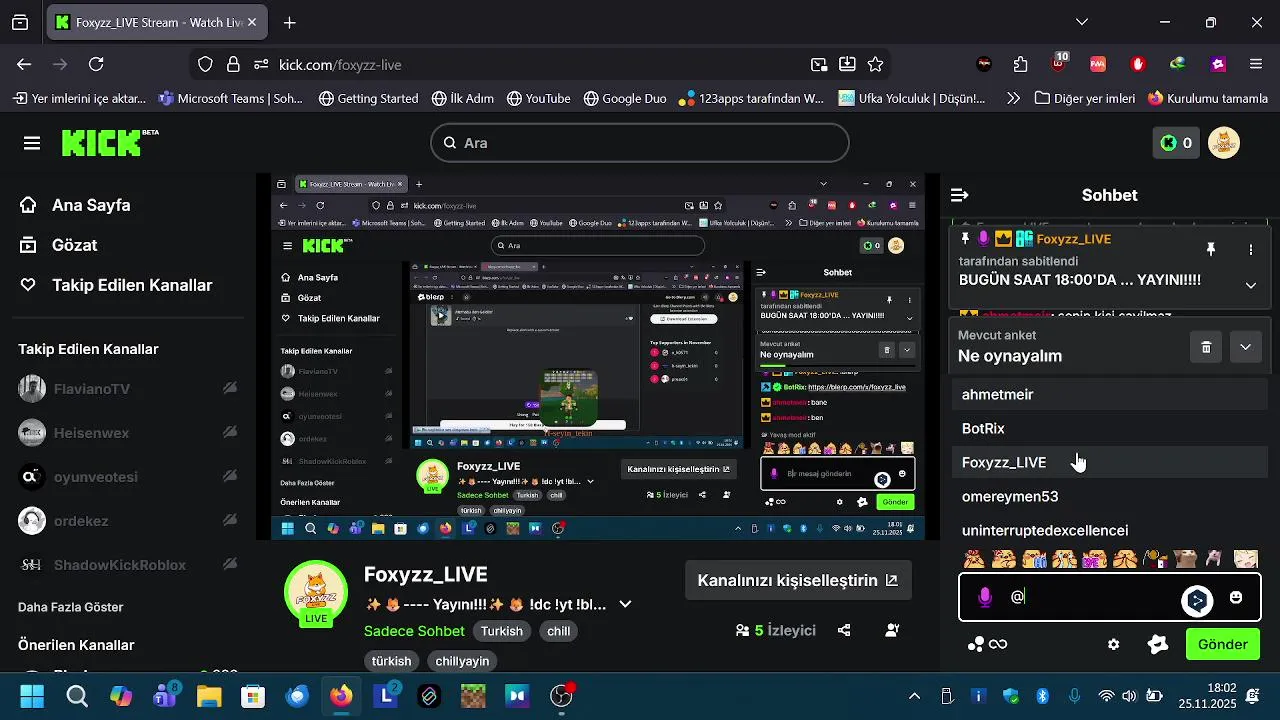Open chat settings gear icon
This screenshot has width=1280, height=720.
(x=1113, y=645)
